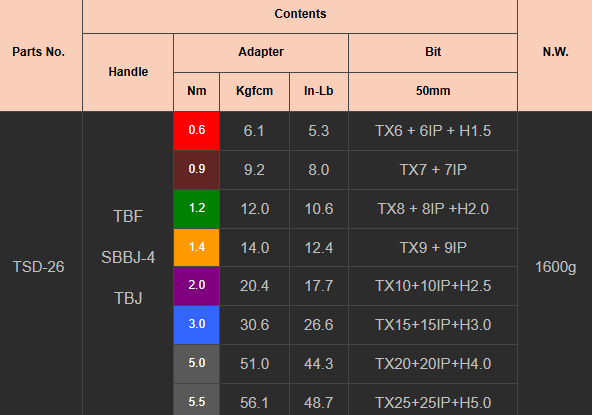Select the TX6 + 6IP + H1.5 bit cell
Image resolution: width=592 pixels, height=415 pixels.
433,131
